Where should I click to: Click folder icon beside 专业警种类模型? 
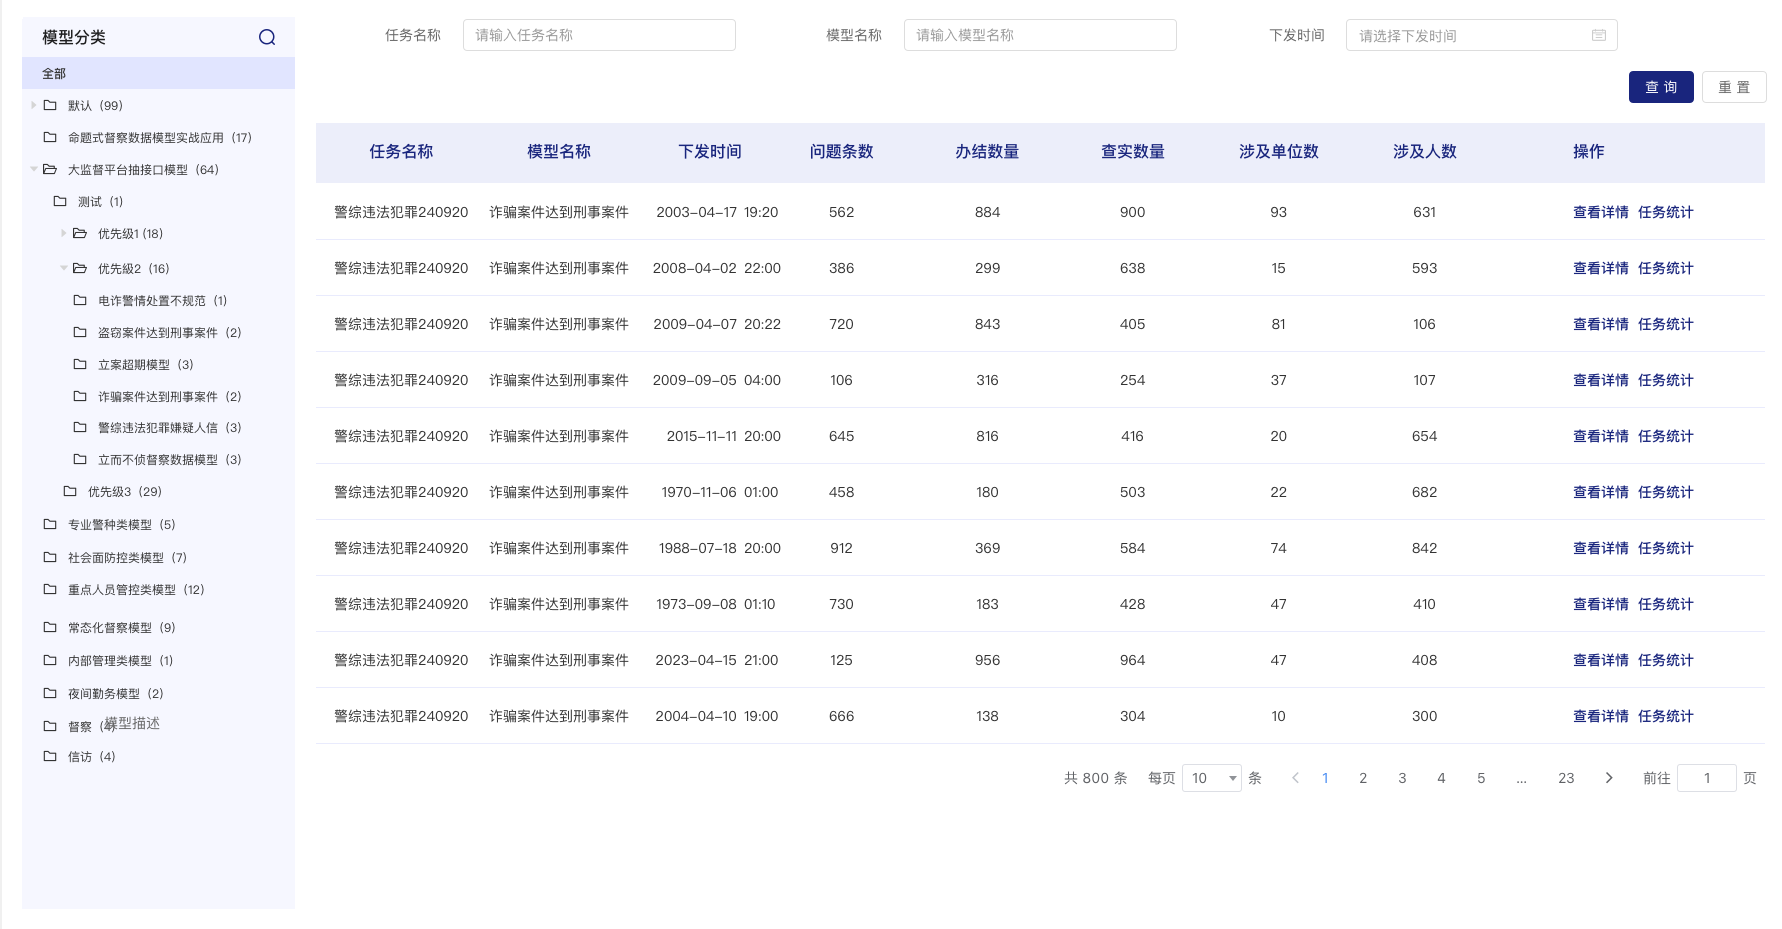50,525
